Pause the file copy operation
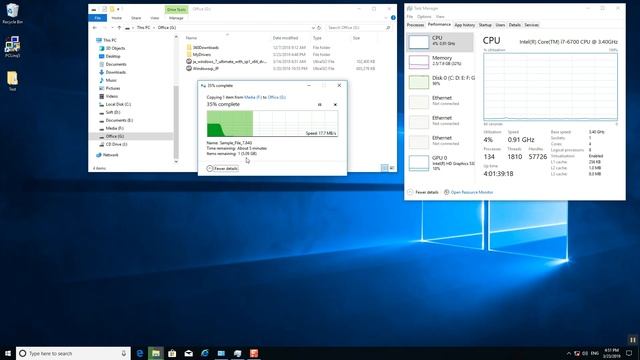The image size is (640, 360). pos(320,104)
